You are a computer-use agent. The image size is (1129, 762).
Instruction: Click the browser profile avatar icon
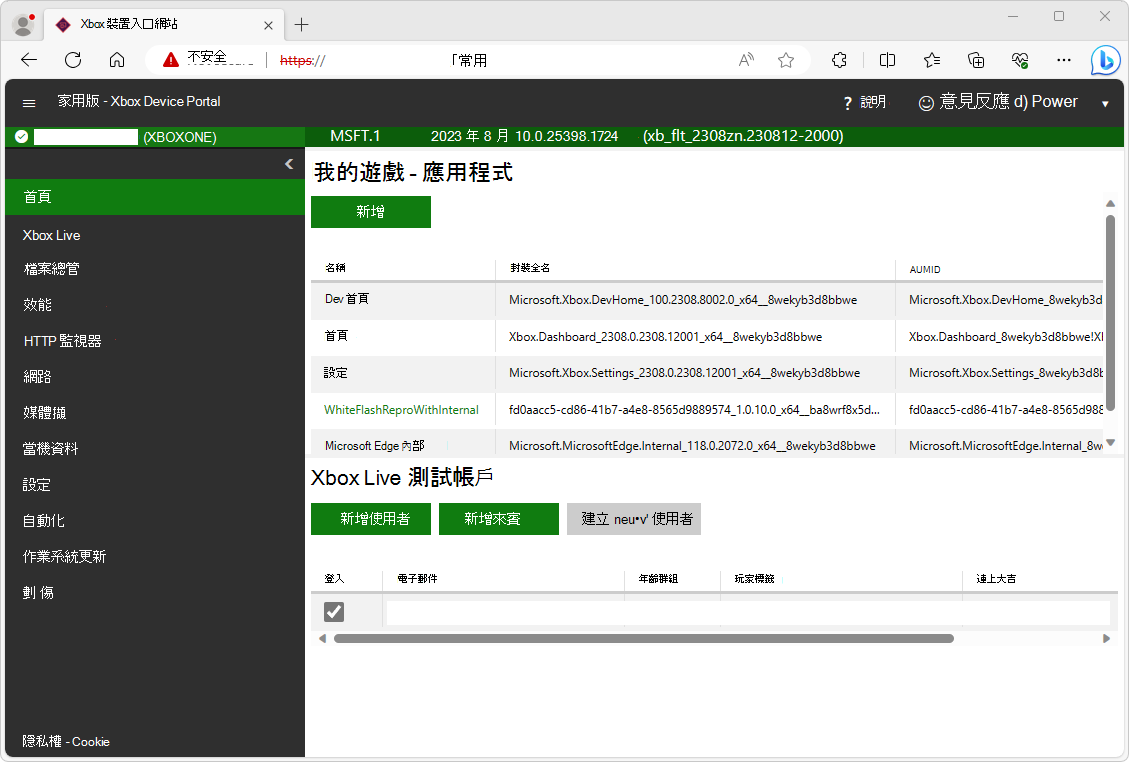click(x=23, y=24)
